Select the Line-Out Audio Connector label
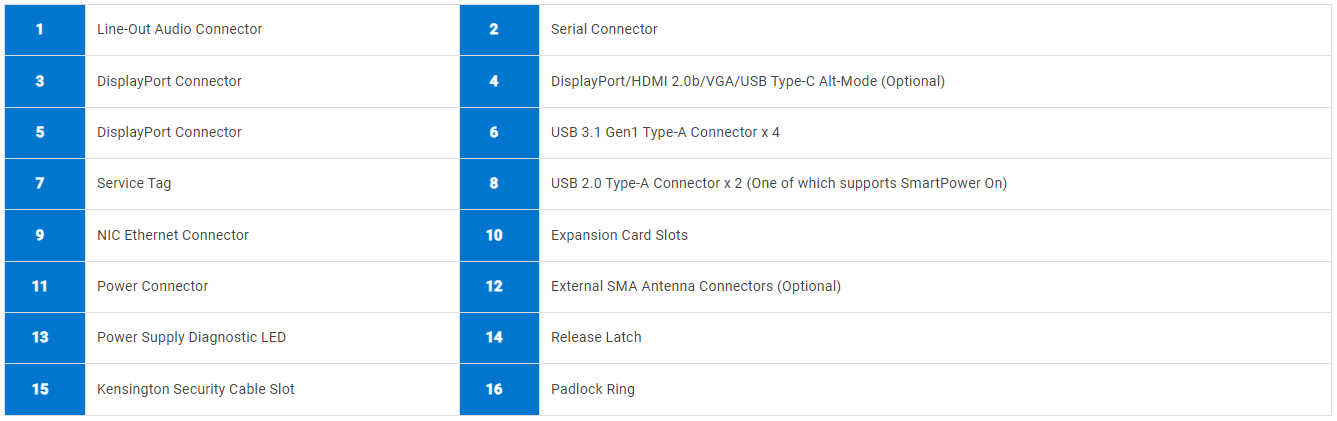 [x=180, y=30]
